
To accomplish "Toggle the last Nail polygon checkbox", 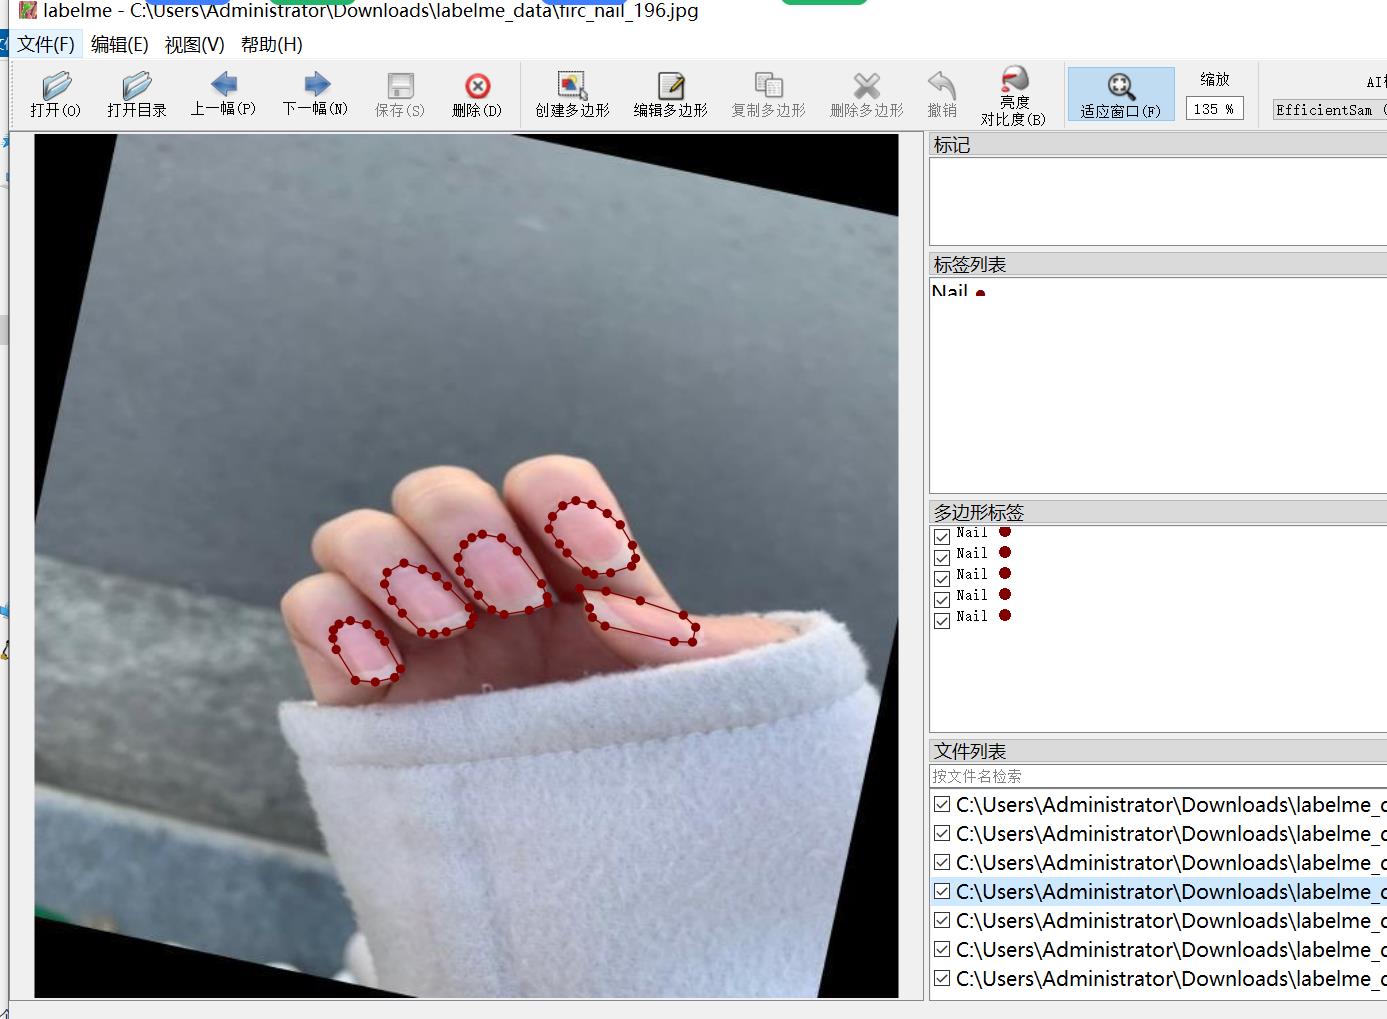I will point(942,620).
